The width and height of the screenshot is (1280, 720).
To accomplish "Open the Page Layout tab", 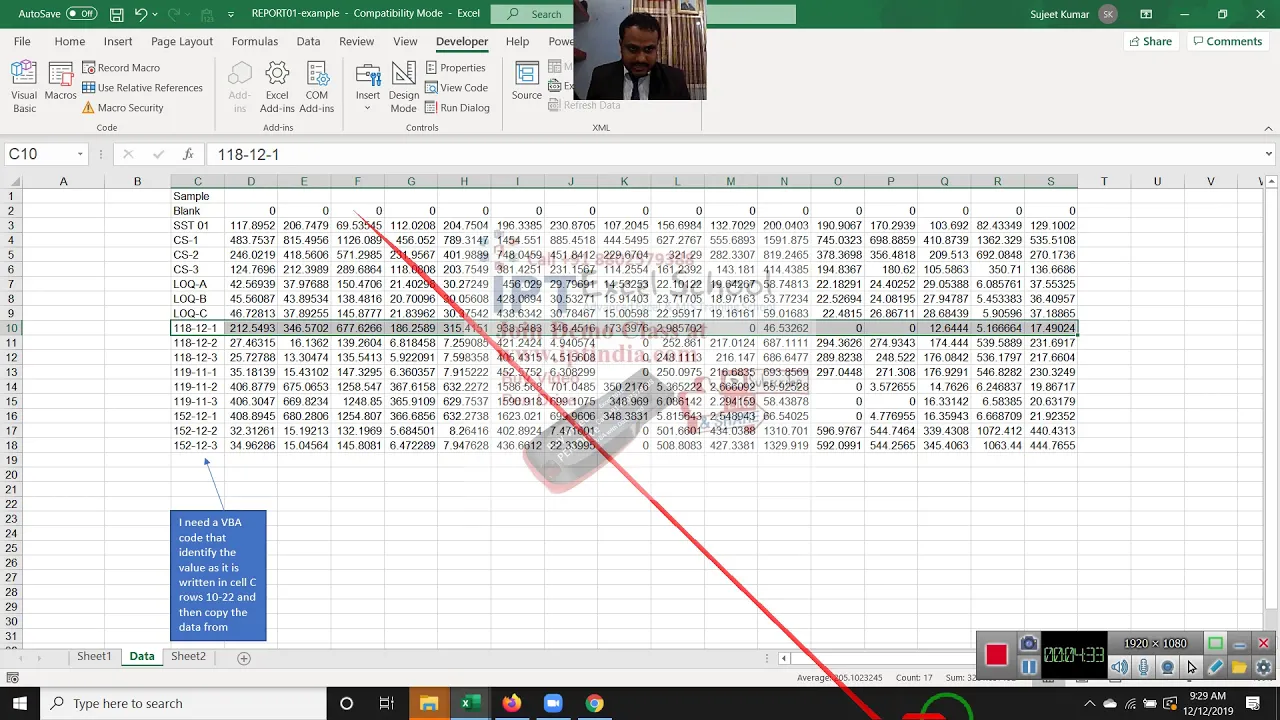I will (182, 41).
